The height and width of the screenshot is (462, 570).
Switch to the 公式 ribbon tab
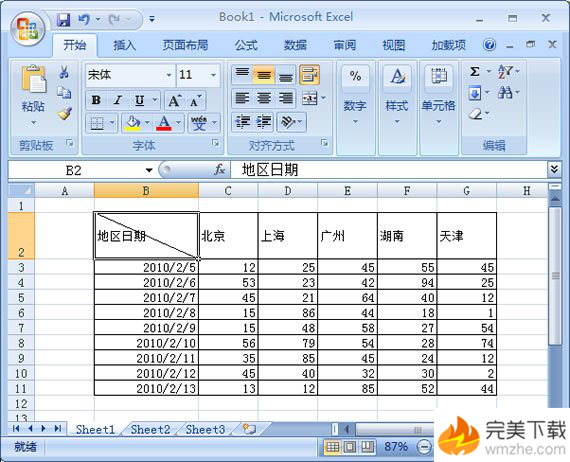click(x=246, y=45)
